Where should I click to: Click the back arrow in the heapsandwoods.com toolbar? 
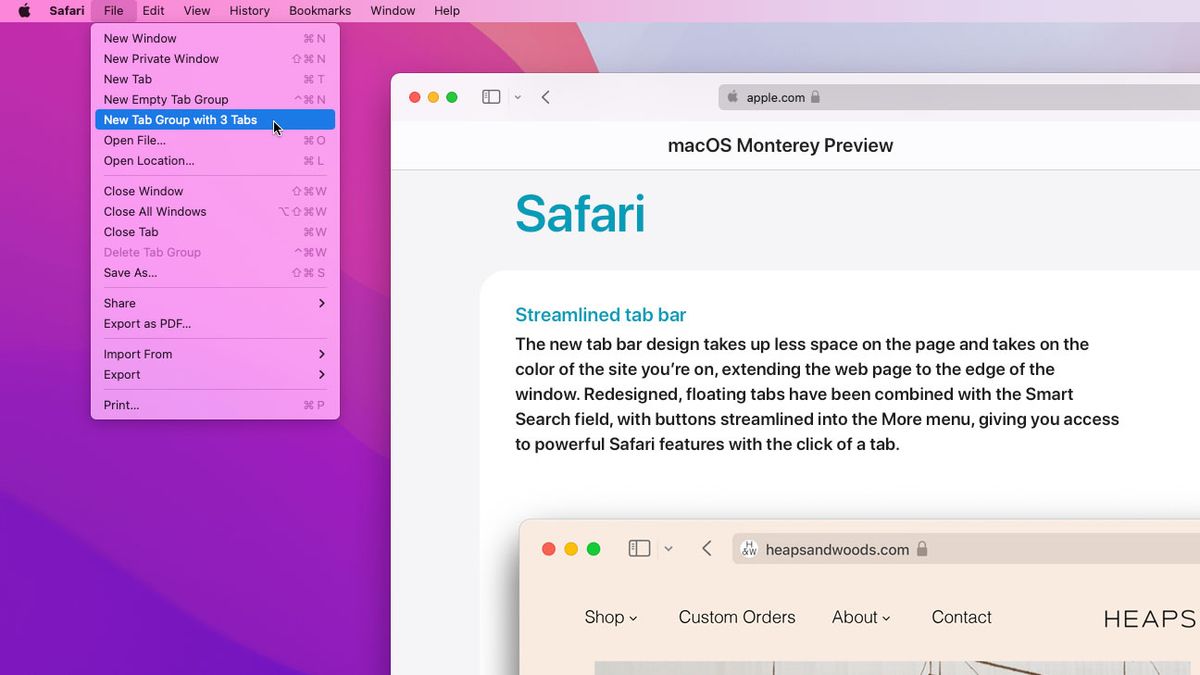[706, 548]
